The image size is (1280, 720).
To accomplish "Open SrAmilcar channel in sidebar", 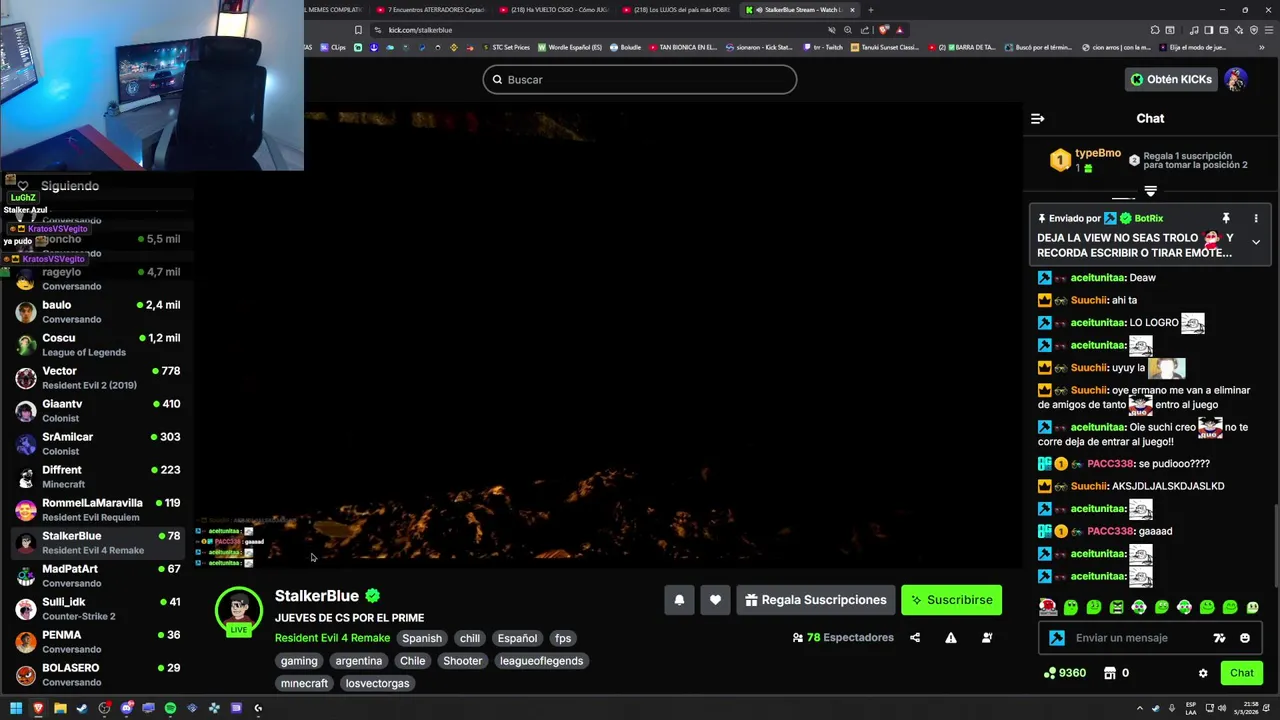I will (97, 444).
